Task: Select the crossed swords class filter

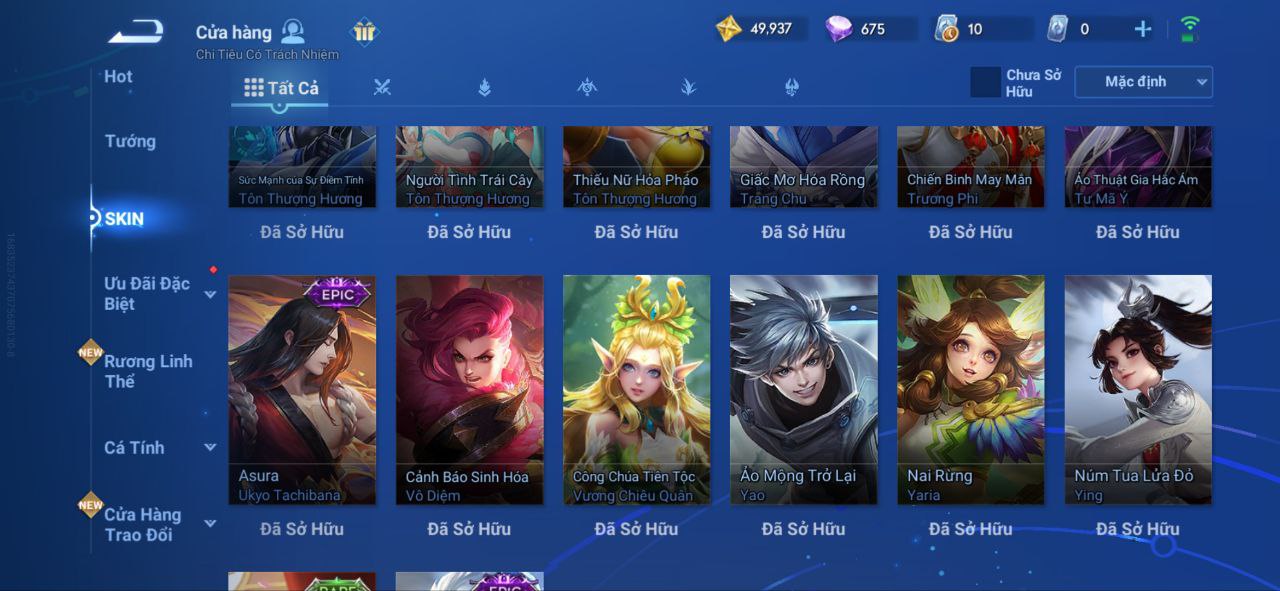Action: pyautogui.click(x=382, y=88)
